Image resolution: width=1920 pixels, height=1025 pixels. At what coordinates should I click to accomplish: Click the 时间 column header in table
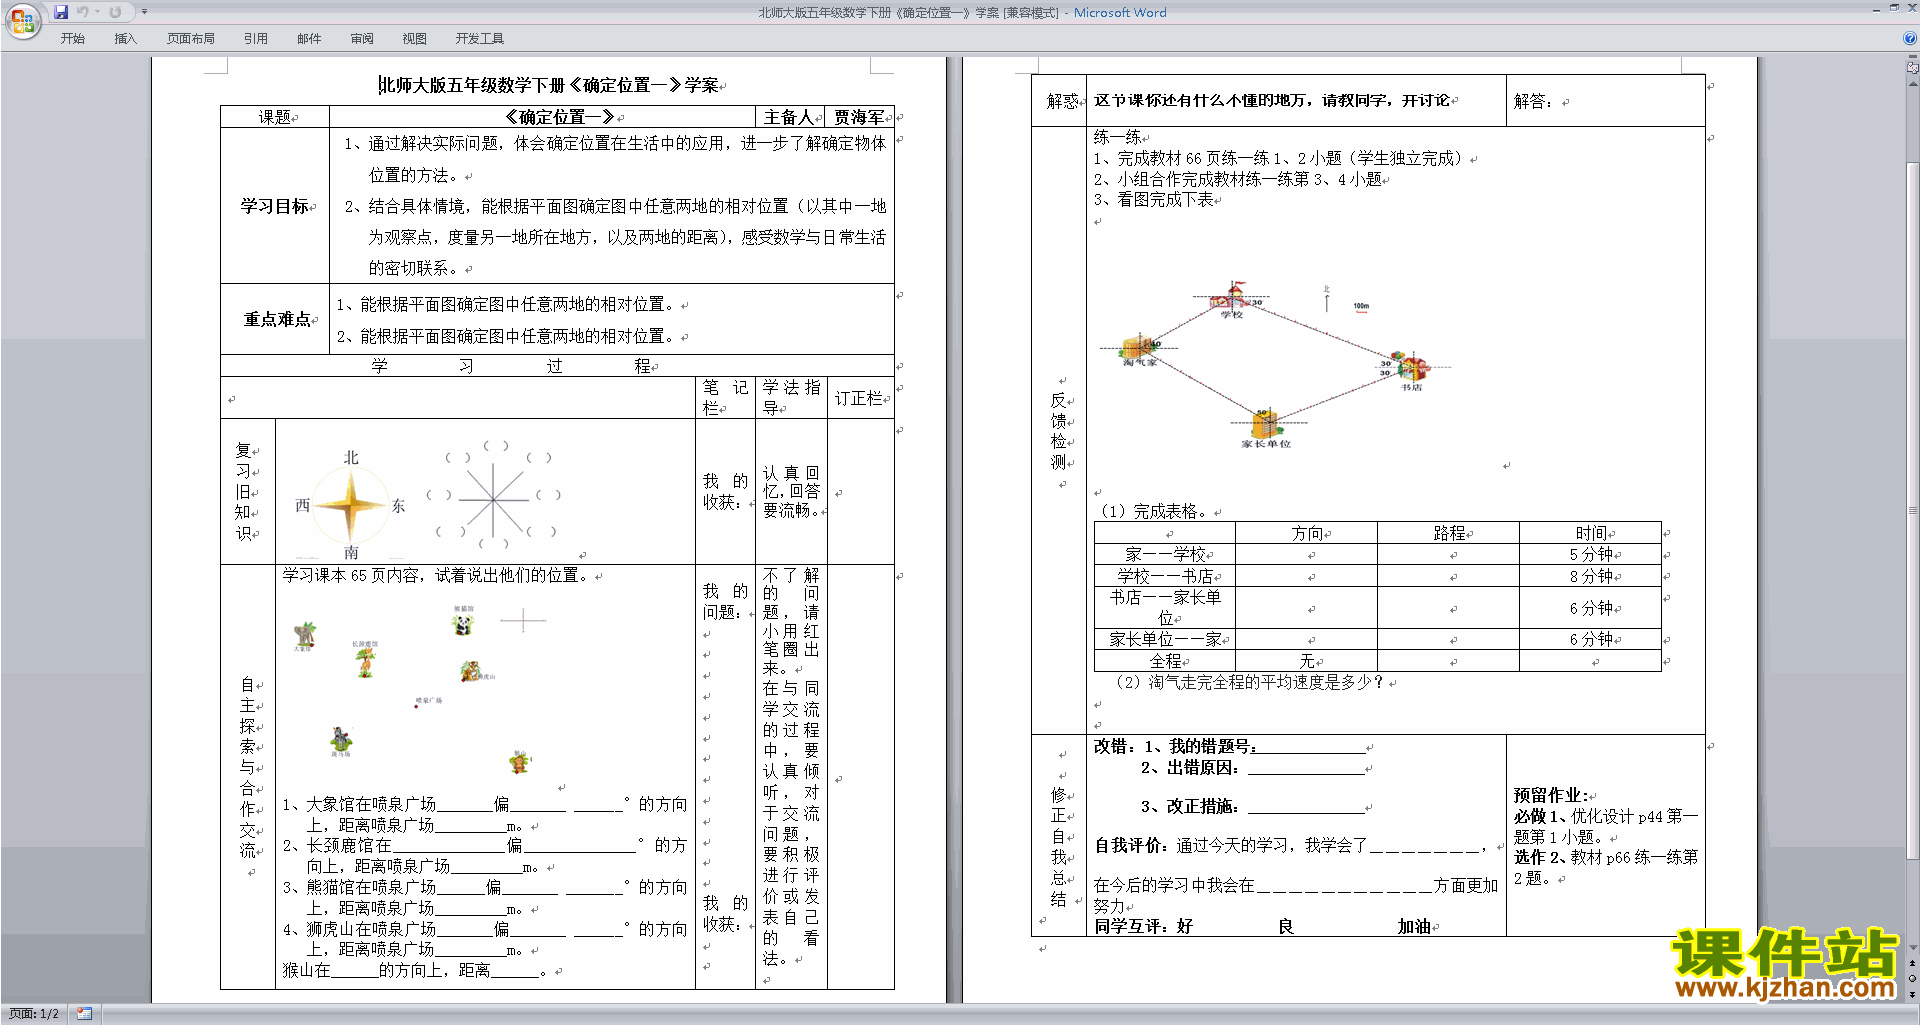pyautogui.click(x=1591, y=533)
